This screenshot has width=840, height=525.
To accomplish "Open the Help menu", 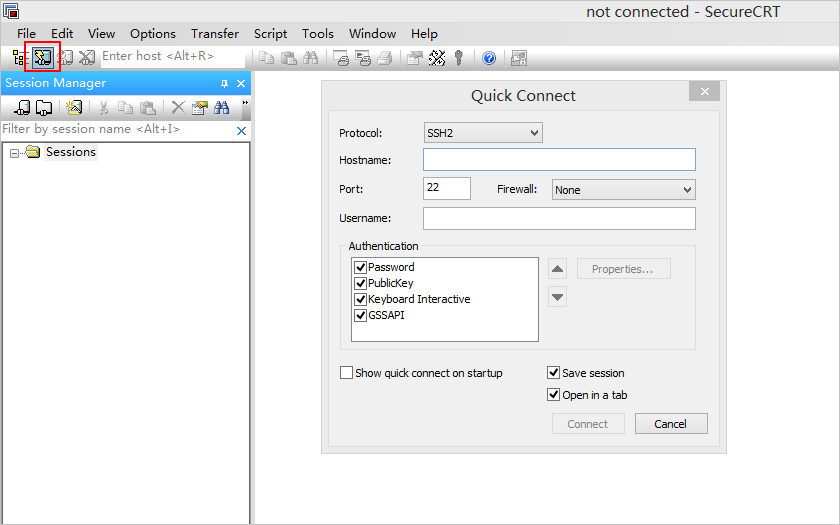I will click(x=424, y=34).
